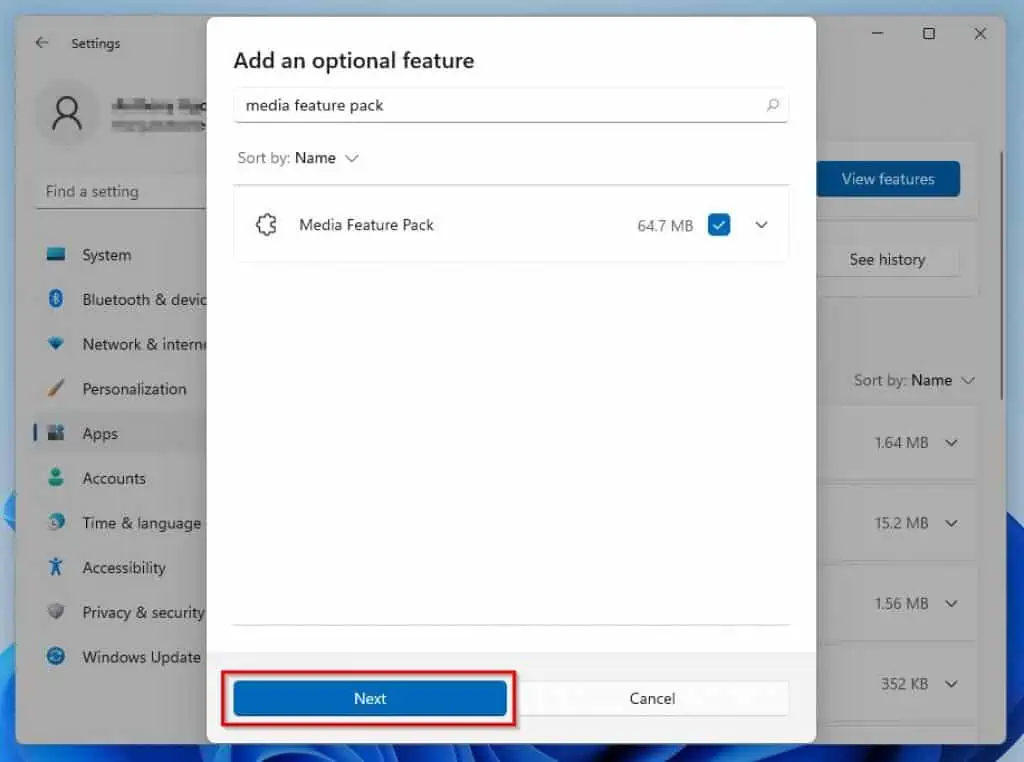The height and width of the screenshot is (762, 1024).
Task: Expand Media Feature Pack details chevron
Action: click(761, 225)
